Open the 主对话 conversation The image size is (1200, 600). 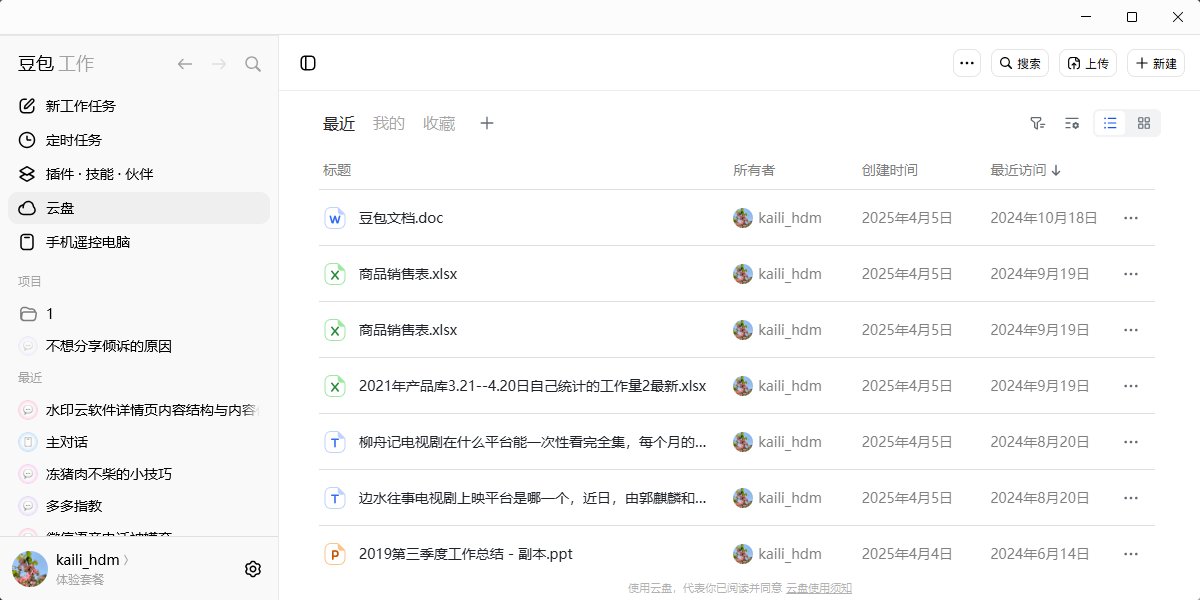139,442
